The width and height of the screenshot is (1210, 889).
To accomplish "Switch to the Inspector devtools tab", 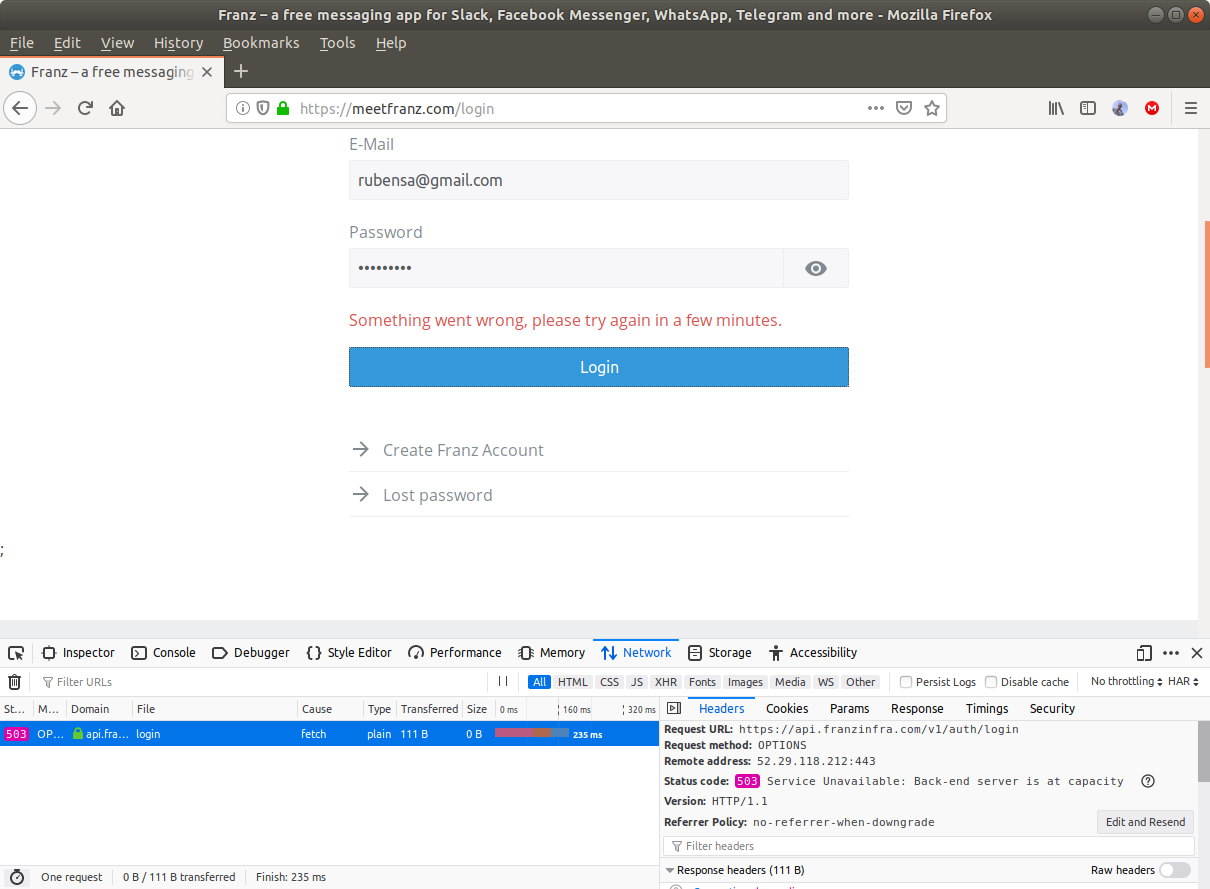I will point(78,653).
